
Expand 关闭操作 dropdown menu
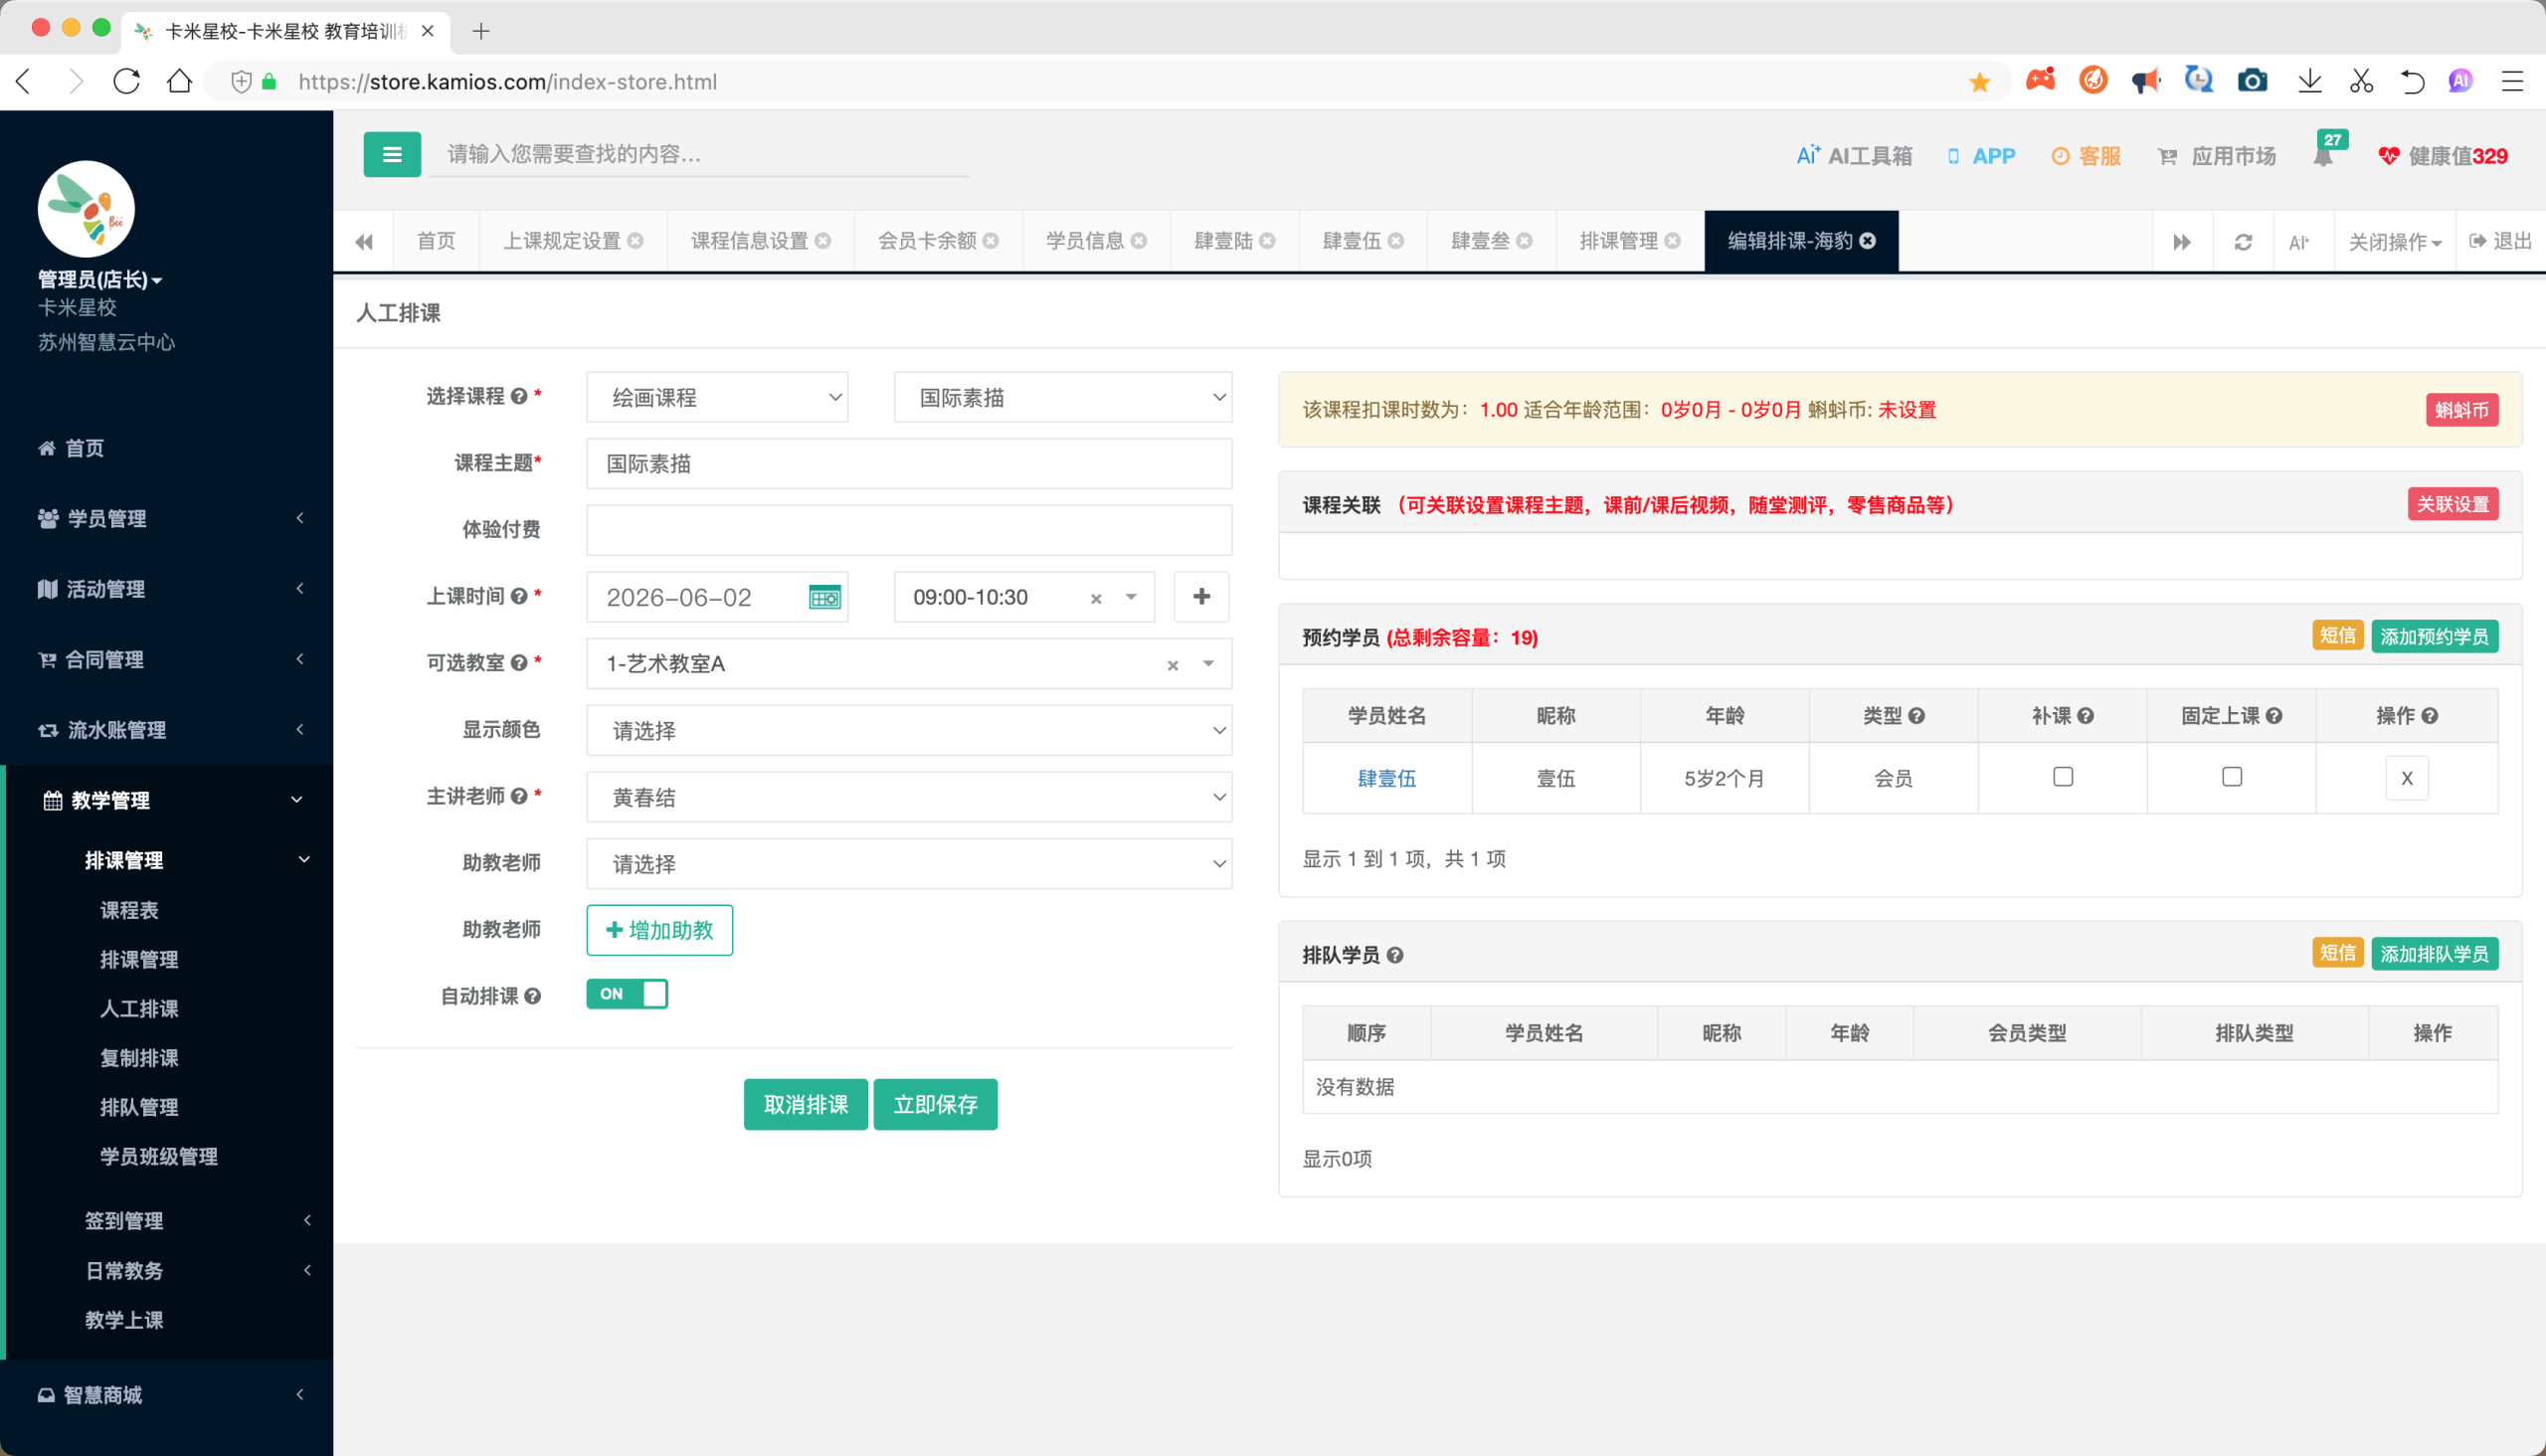(x=2394, y=242)
